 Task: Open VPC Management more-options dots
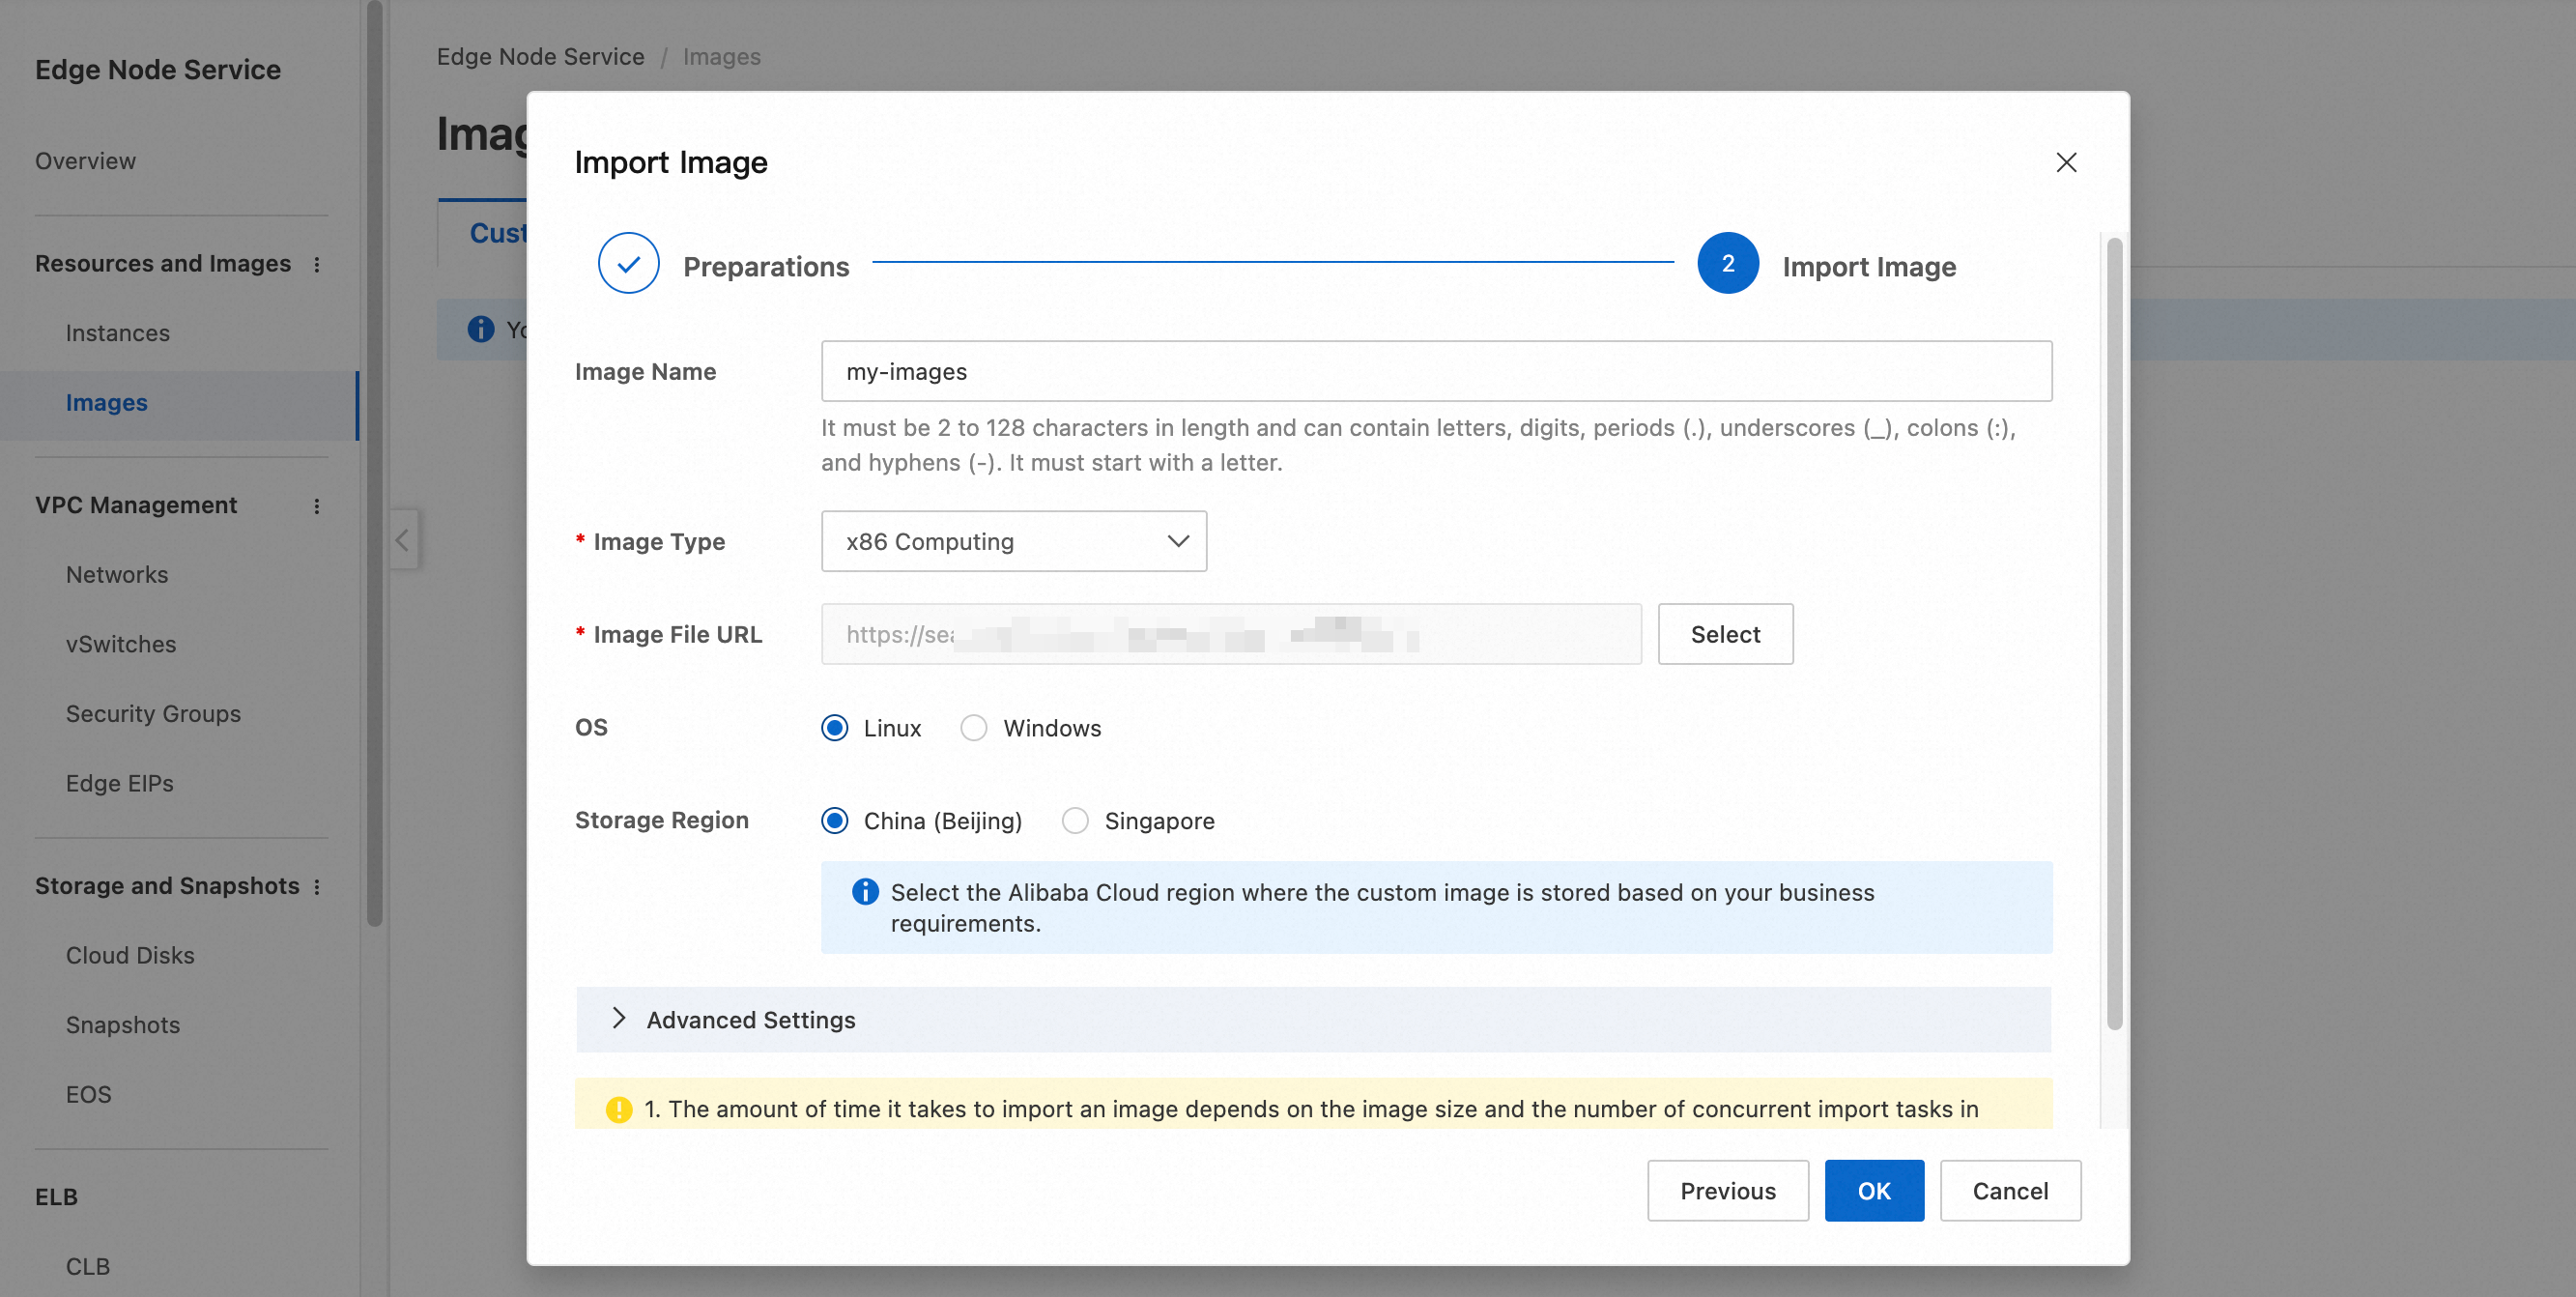coord(317,506)
